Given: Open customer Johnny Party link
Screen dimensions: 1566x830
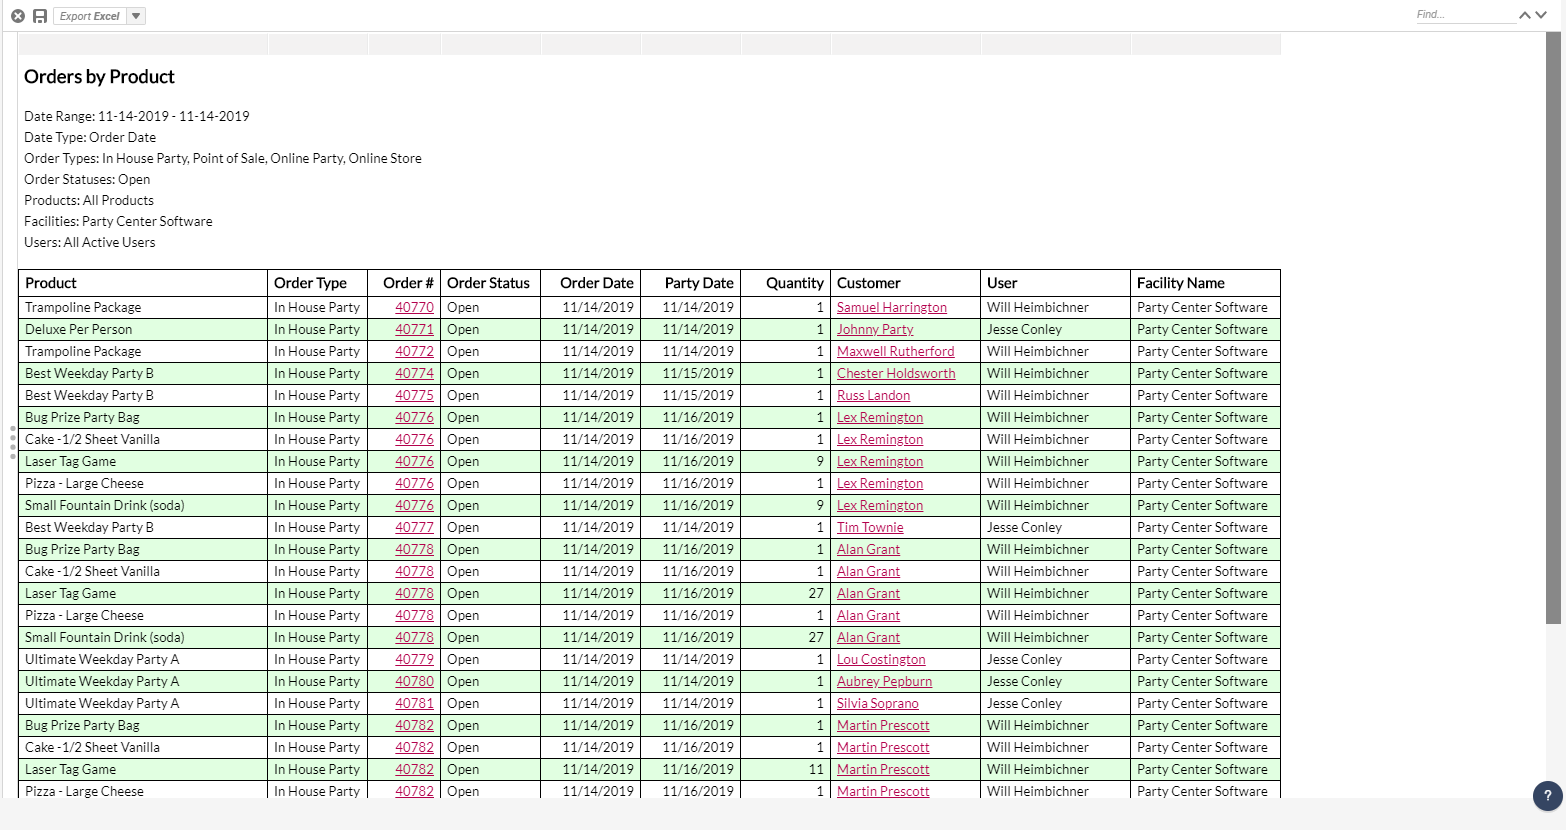Looking at the screenshot, I should [875, 329].
